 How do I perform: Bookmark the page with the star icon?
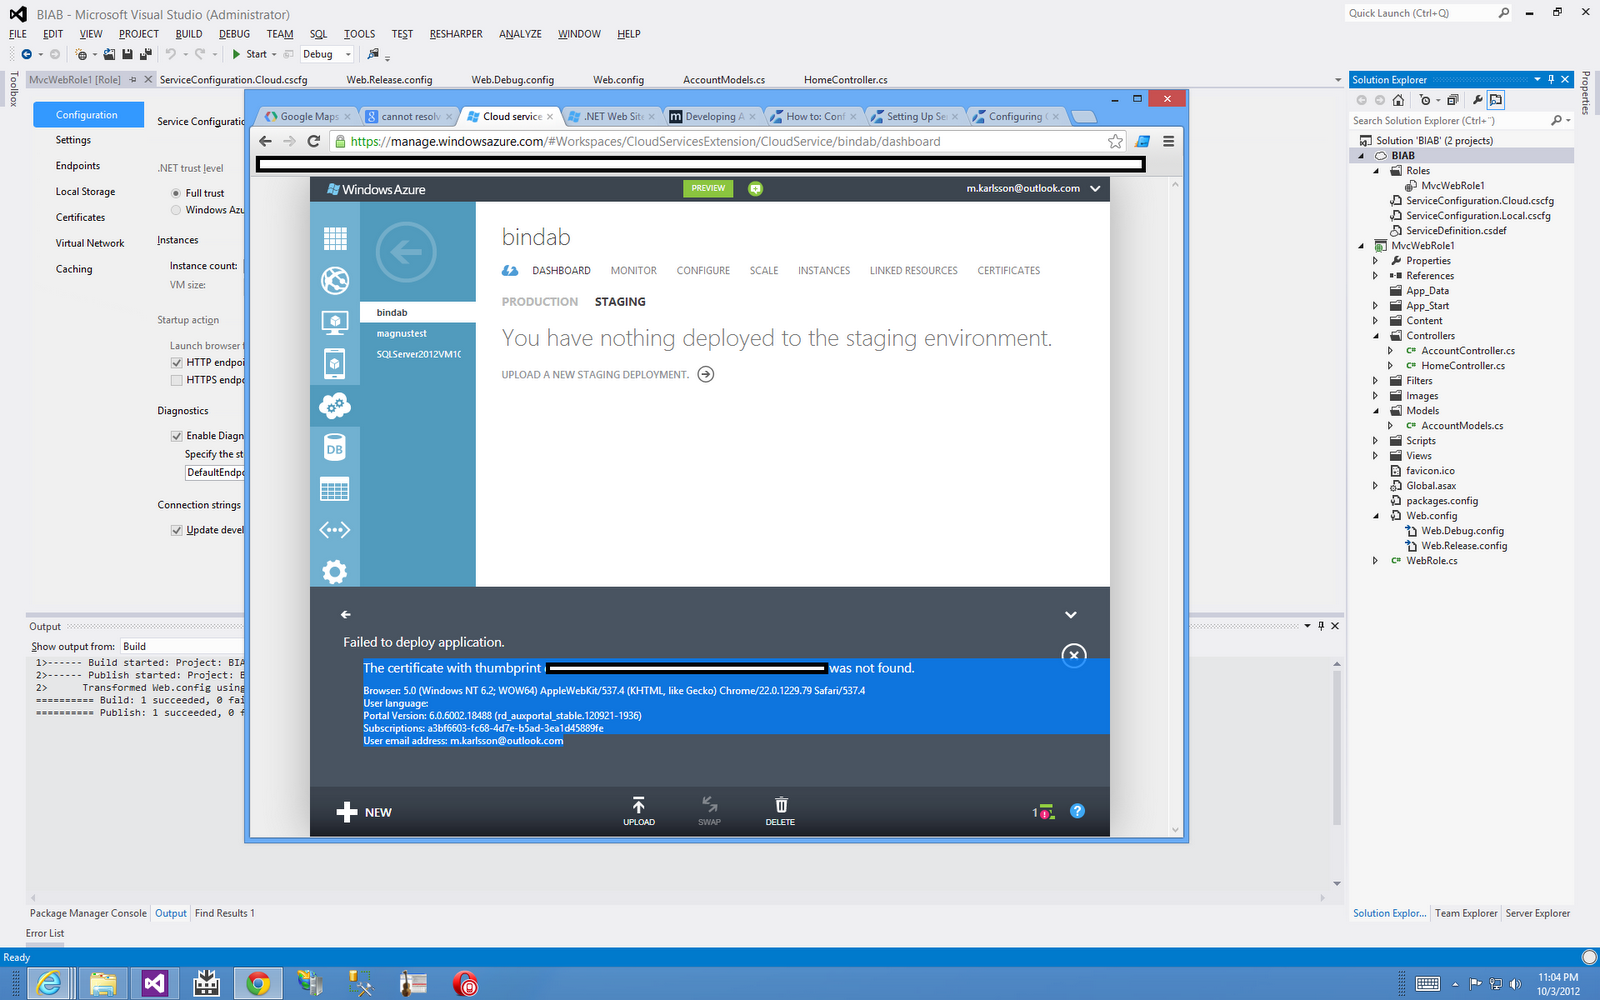[x=1115, y=141]
